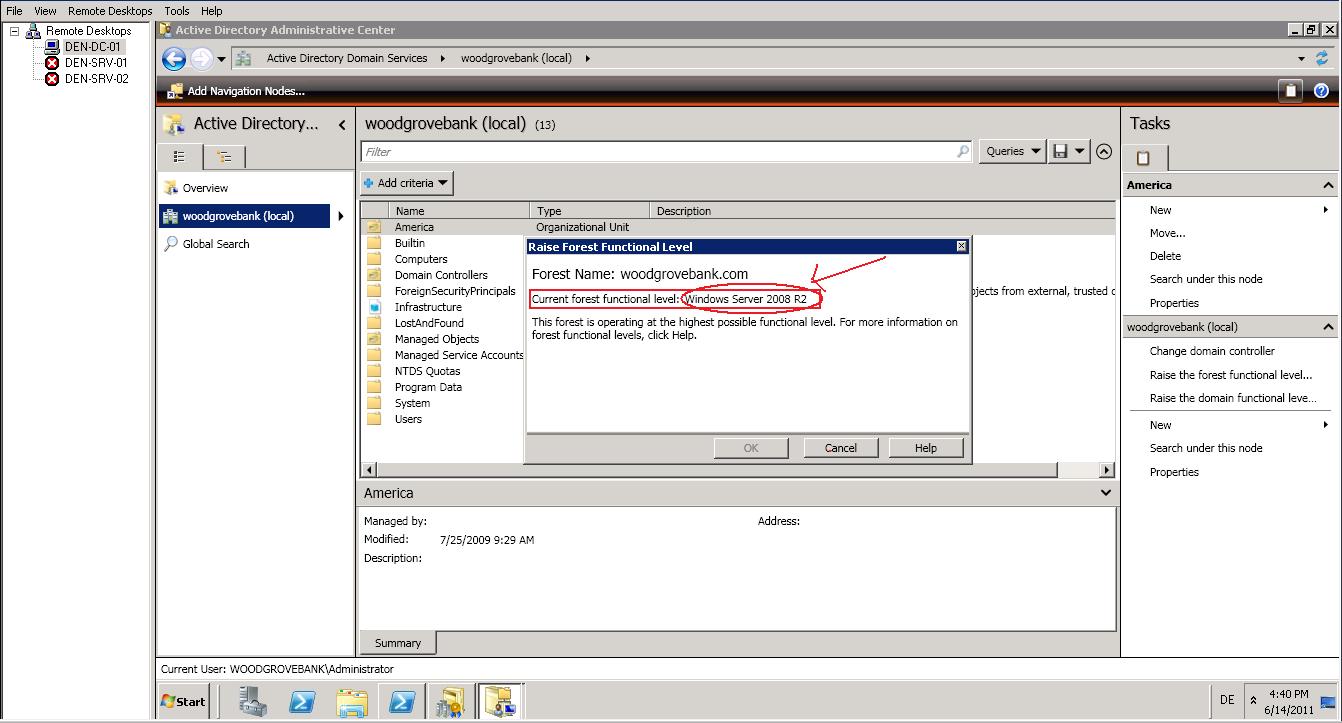1342x723 pixels.
Task: Click the Domain Controllers folder icon
Action: click(374, 275)
